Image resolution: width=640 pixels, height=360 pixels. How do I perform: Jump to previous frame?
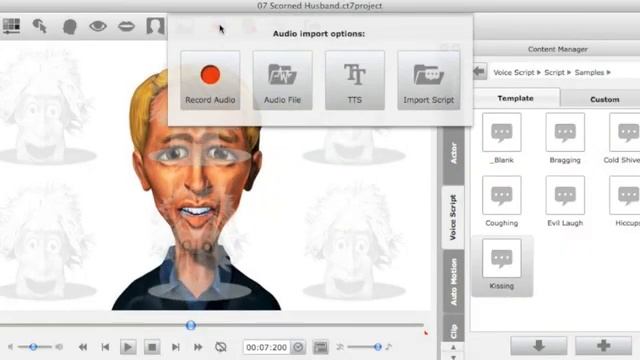[x=105, y=347]
